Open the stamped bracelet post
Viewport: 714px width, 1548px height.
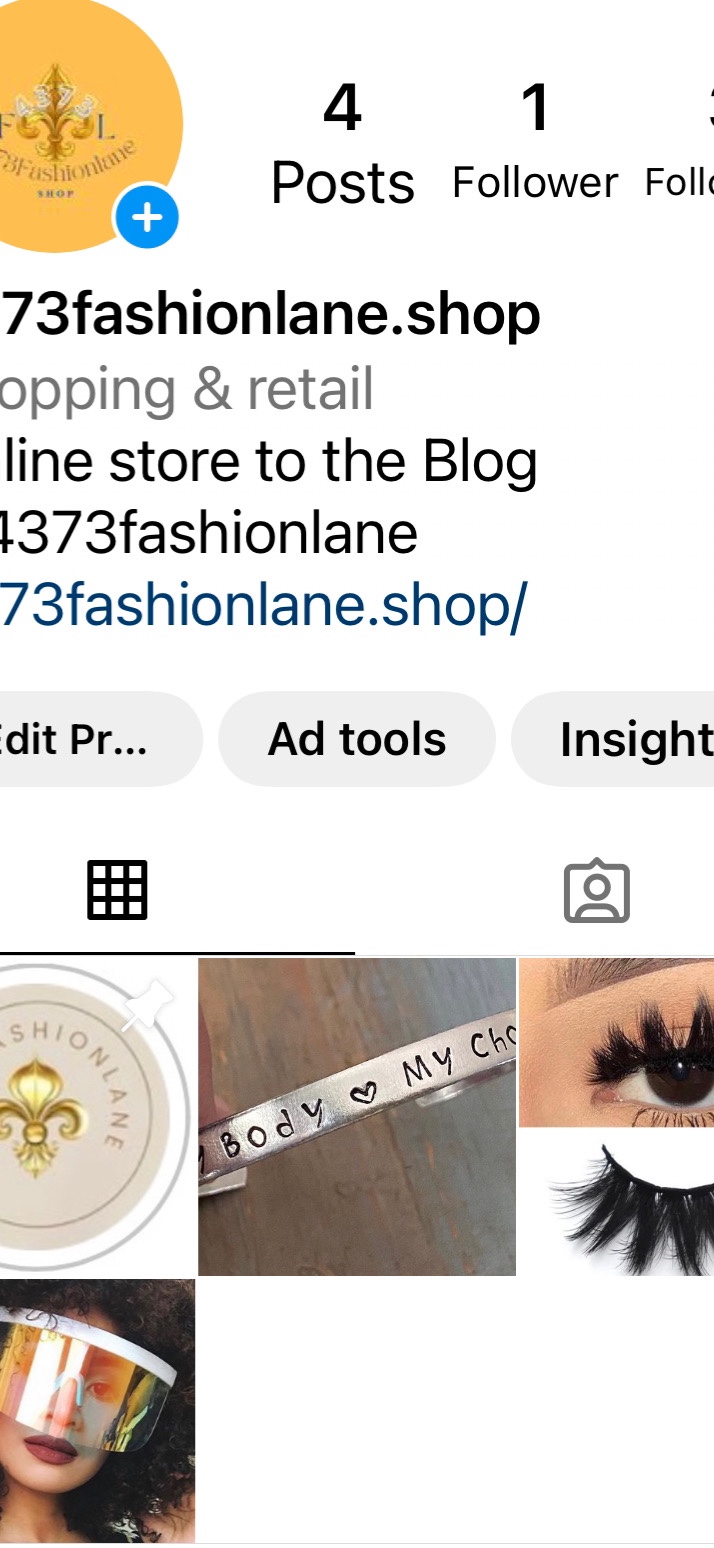tap(357, 1116)
